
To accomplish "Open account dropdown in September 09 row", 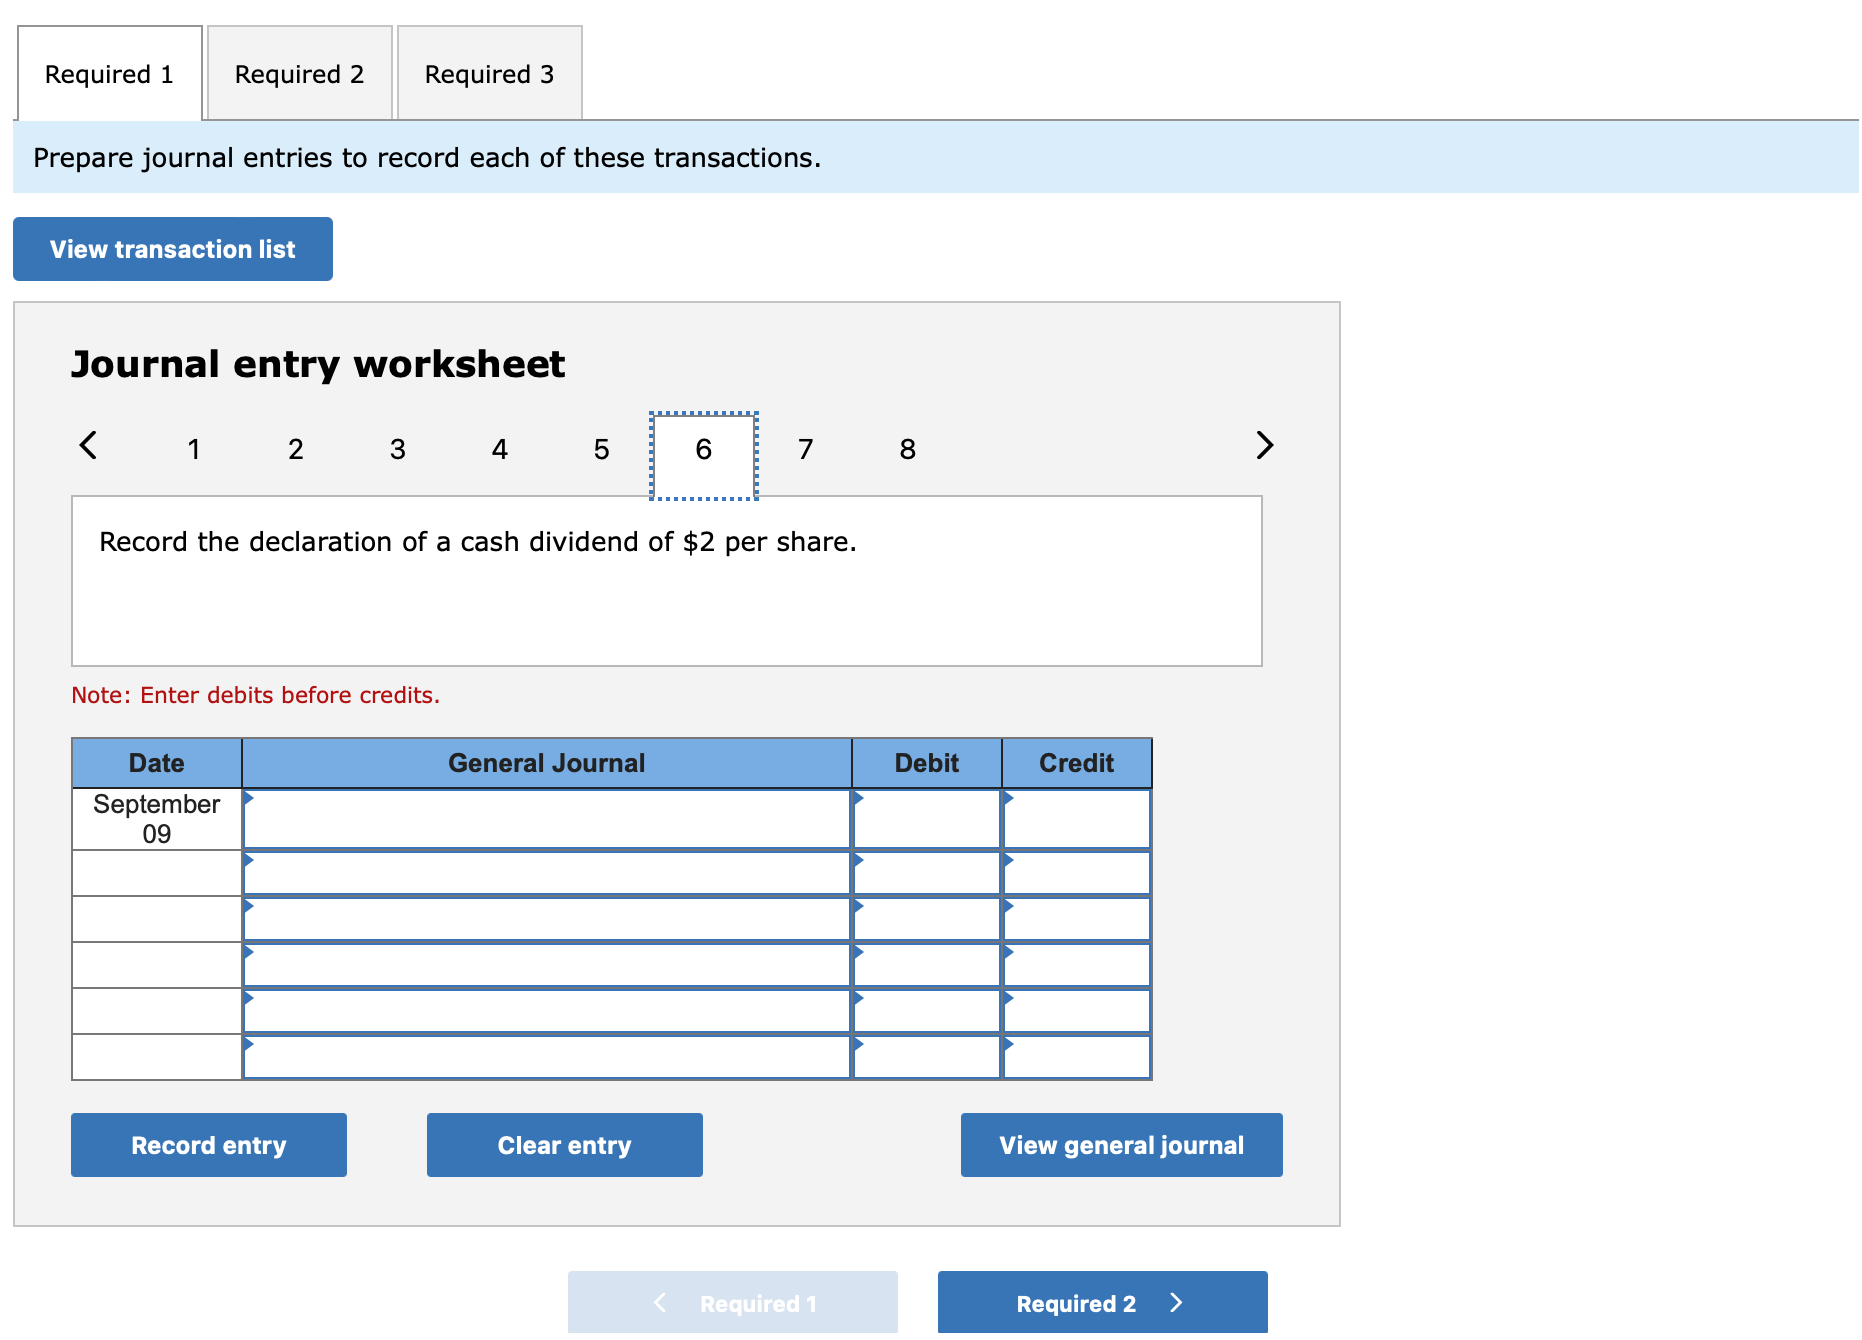I will point(547,819).
